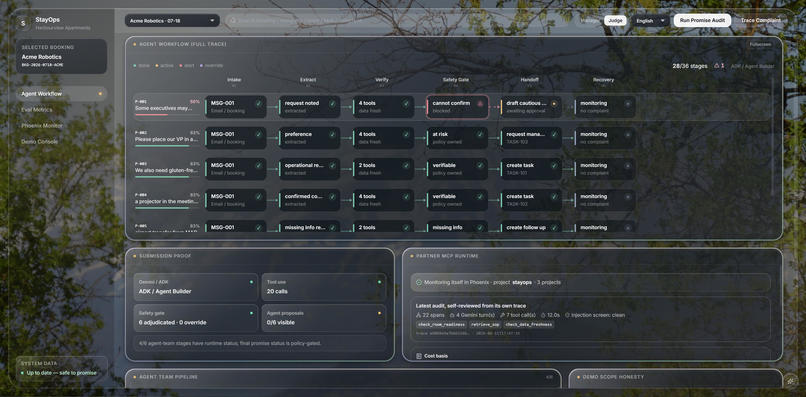Click the Agent proposals 0/6 visible card
806x397 pixels.
(324, 318)
